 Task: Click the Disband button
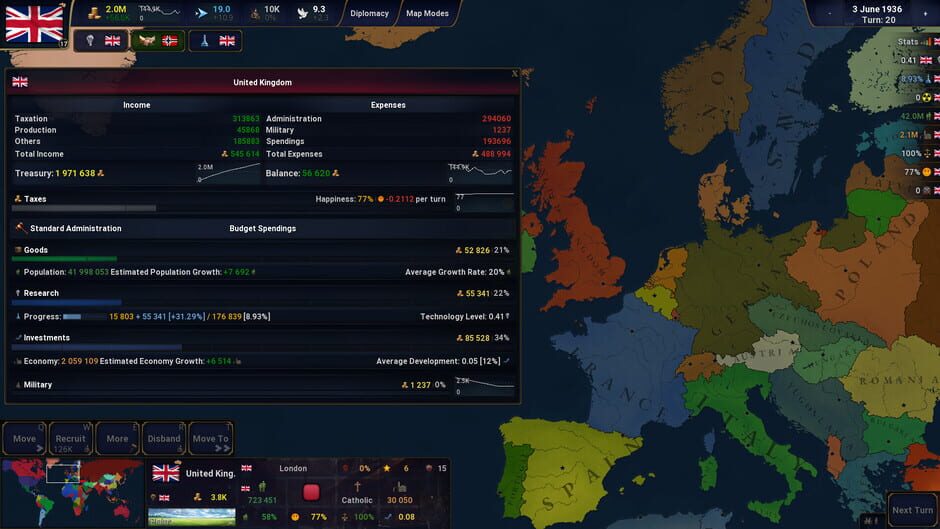click(164, 438)
